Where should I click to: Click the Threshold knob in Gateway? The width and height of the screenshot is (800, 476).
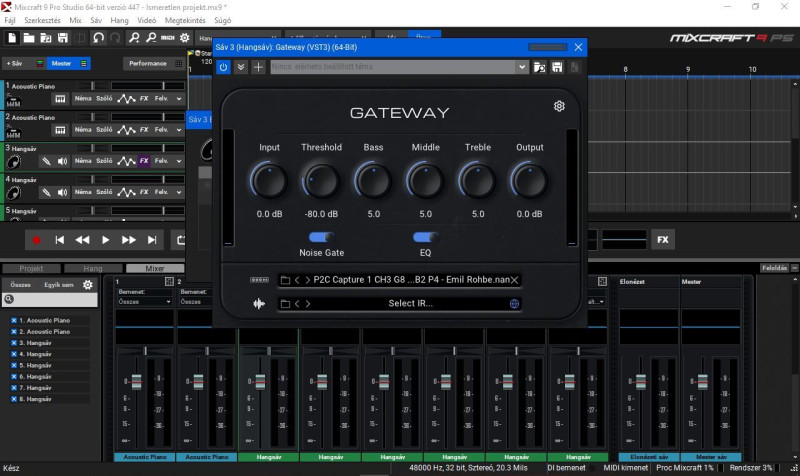click(321, 181)
